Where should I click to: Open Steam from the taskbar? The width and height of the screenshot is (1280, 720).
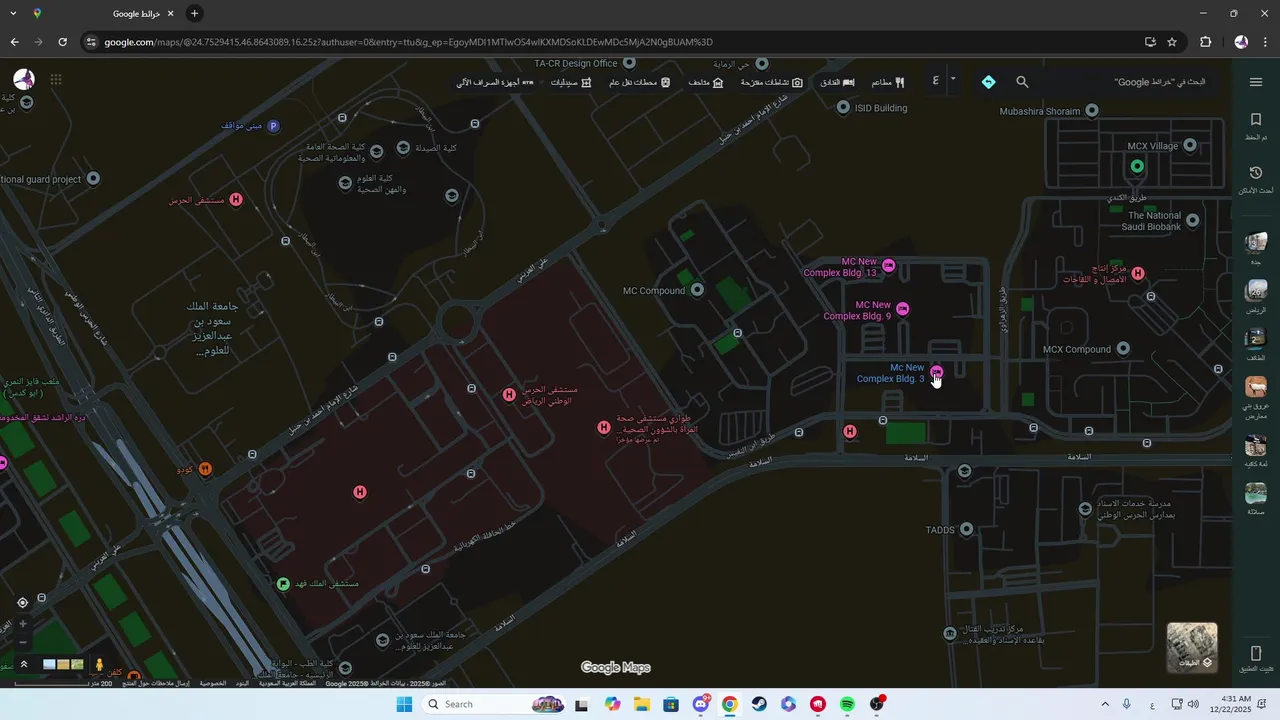(x=759, y=704)
